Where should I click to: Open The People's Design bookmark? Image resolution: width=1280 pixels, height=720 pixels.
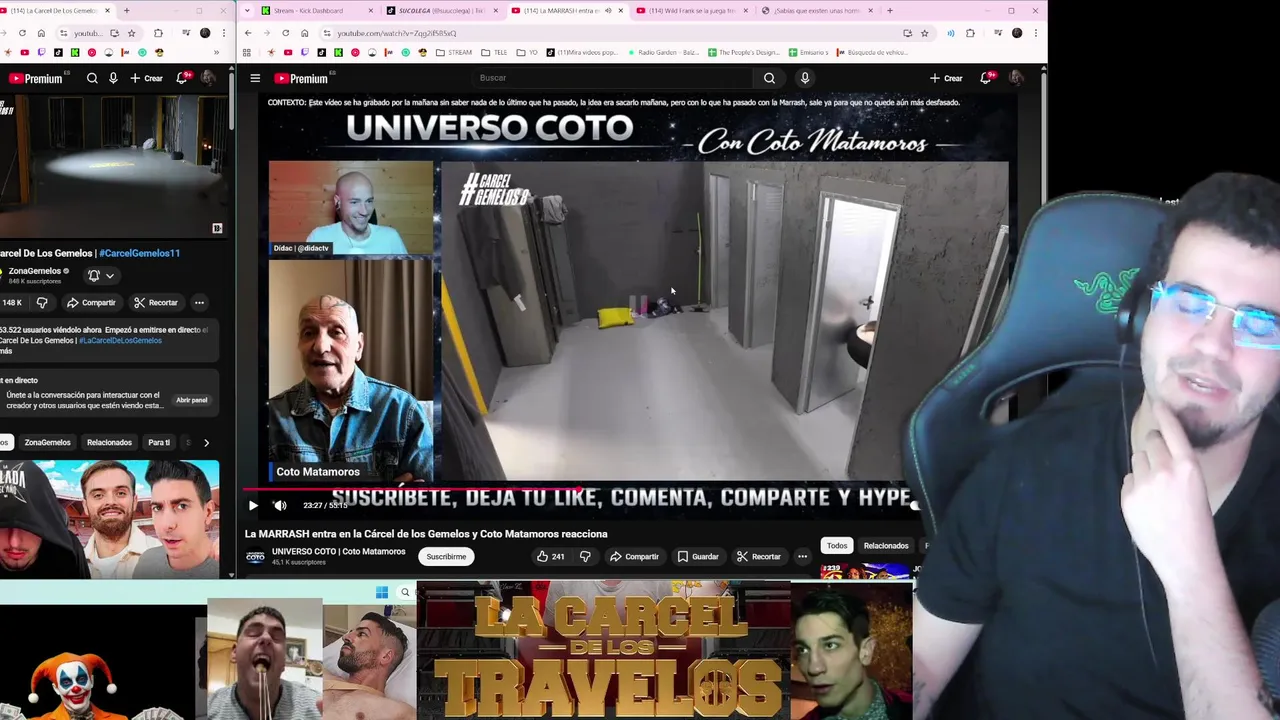click(743, 53)
